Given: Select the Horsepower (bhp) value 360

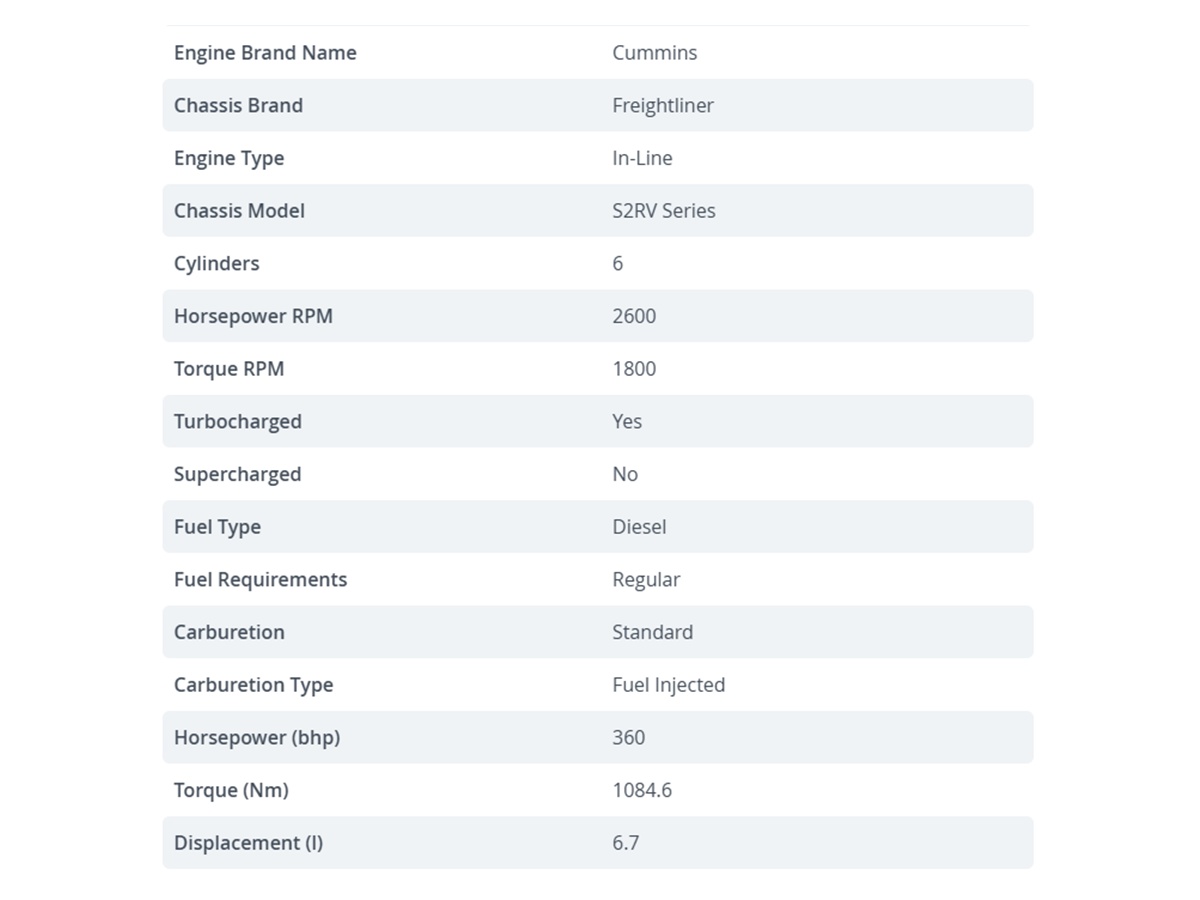Looking at the screenshot, I should [628, 738].
